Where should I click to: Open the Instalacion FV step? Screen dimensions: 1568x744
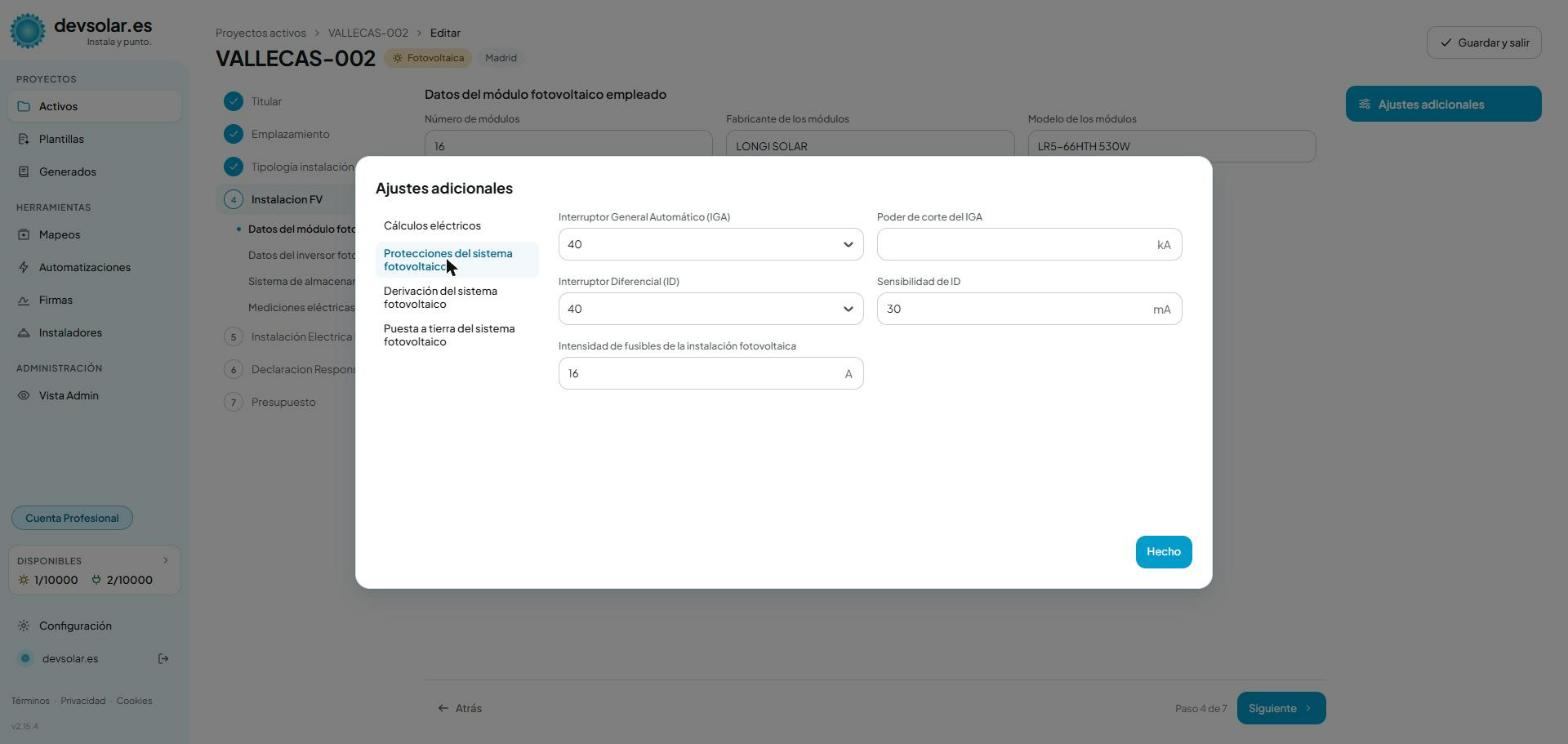tap(286, 199)
